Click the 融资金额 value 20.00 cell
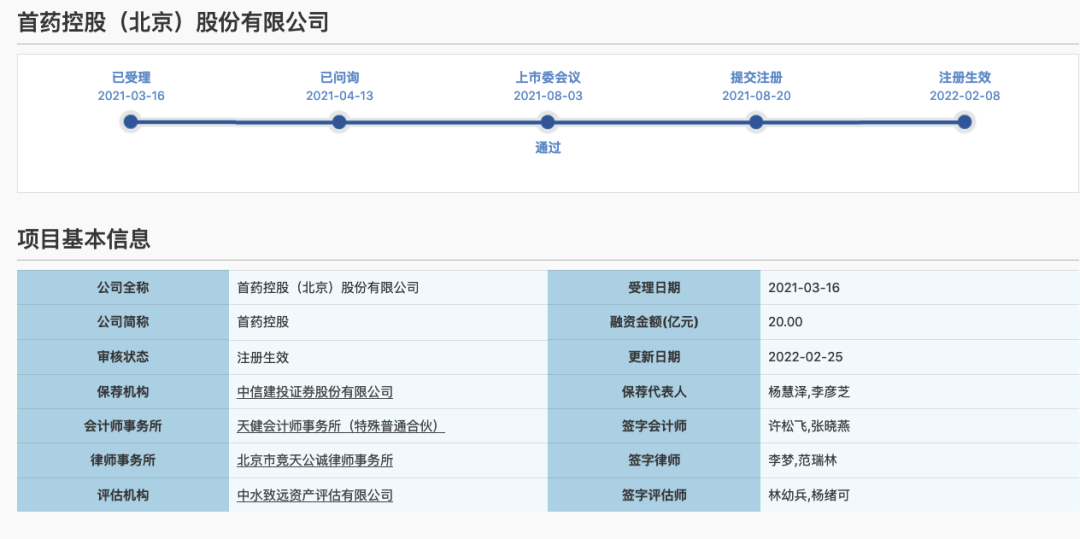The height and width of the screenshot is (539, 1080). [x=785, y=322]
